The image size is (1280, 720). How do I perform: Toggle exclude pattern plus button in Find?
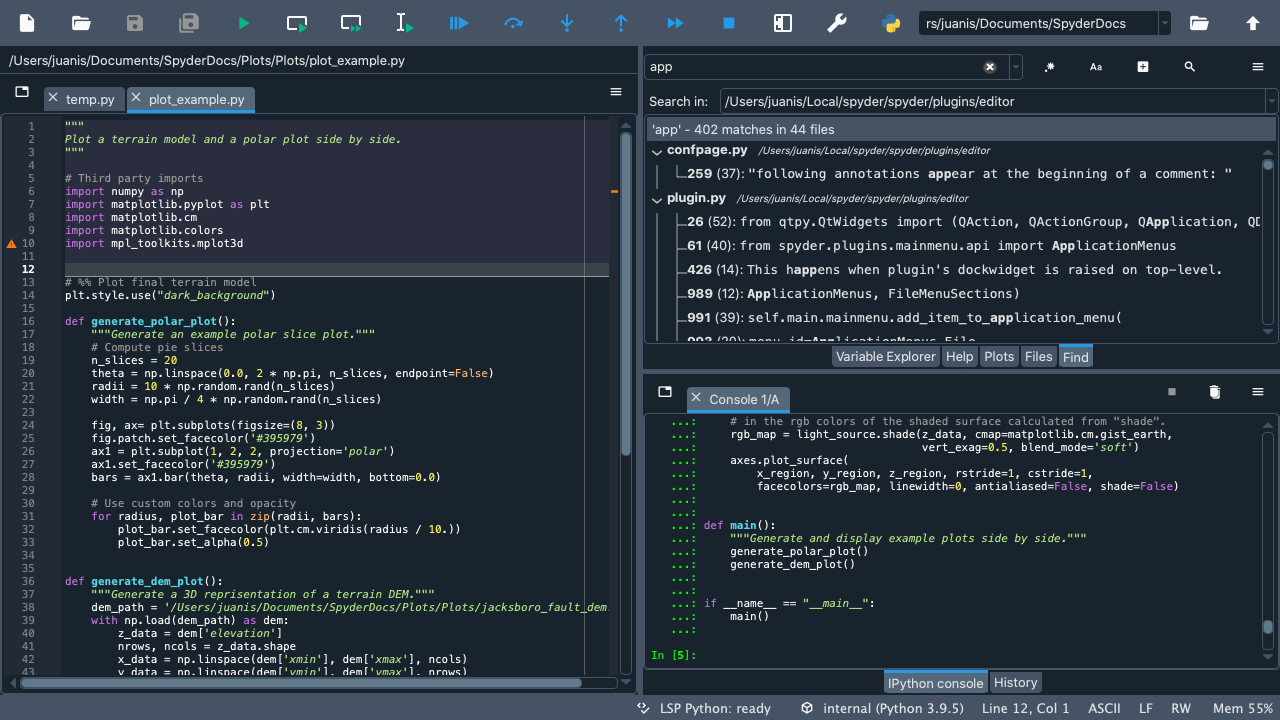[1143, 67]
